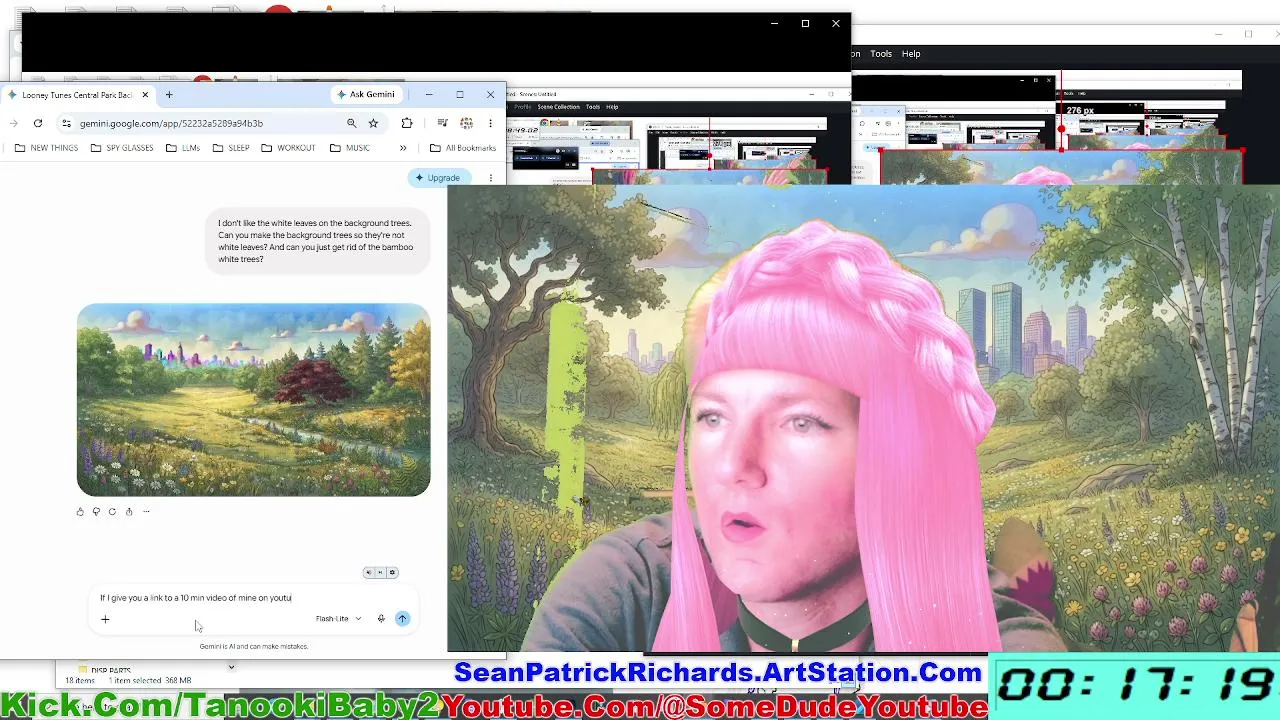
Task: Like the response with thumbs up
Action: point(80,512)
